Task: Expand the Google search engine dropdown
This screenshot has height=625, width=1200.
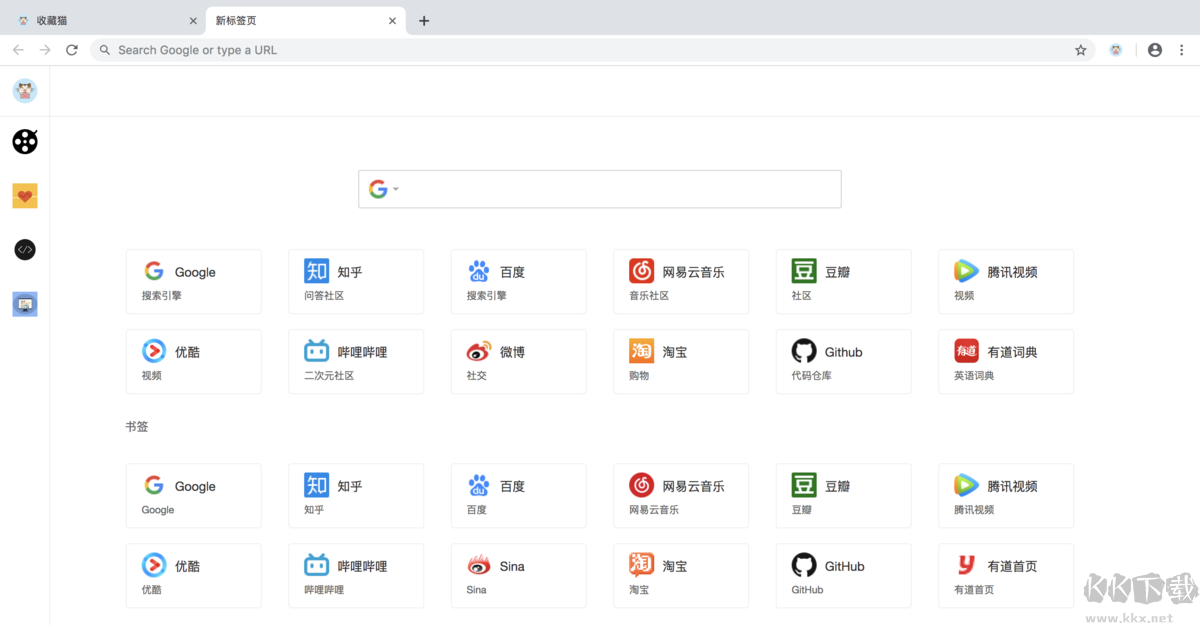Action: pos(382,189)
